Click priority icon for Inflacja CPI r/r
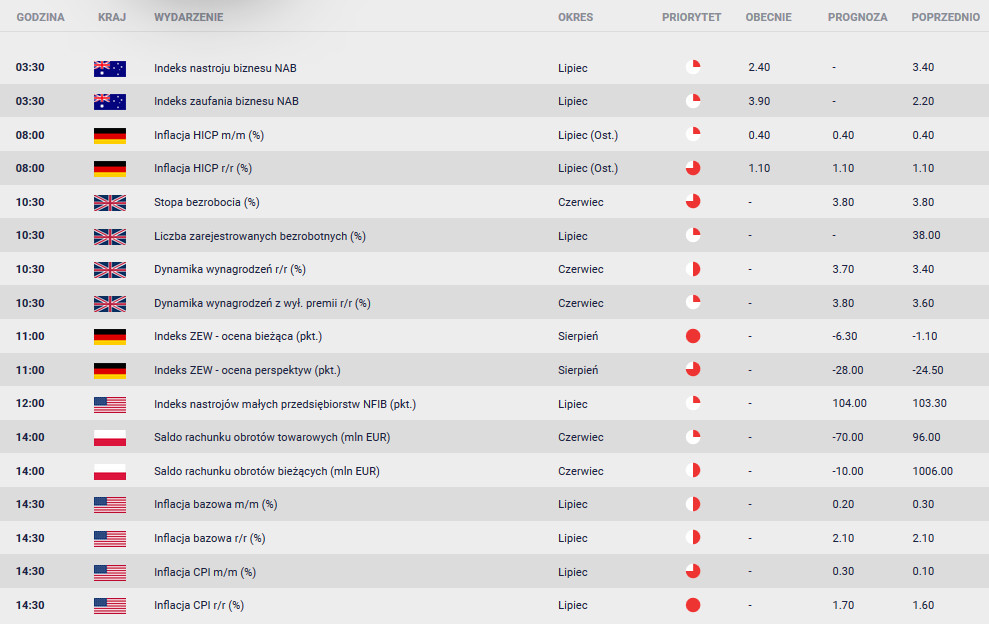Screen dimensions: 989x624 pos(693,605)
